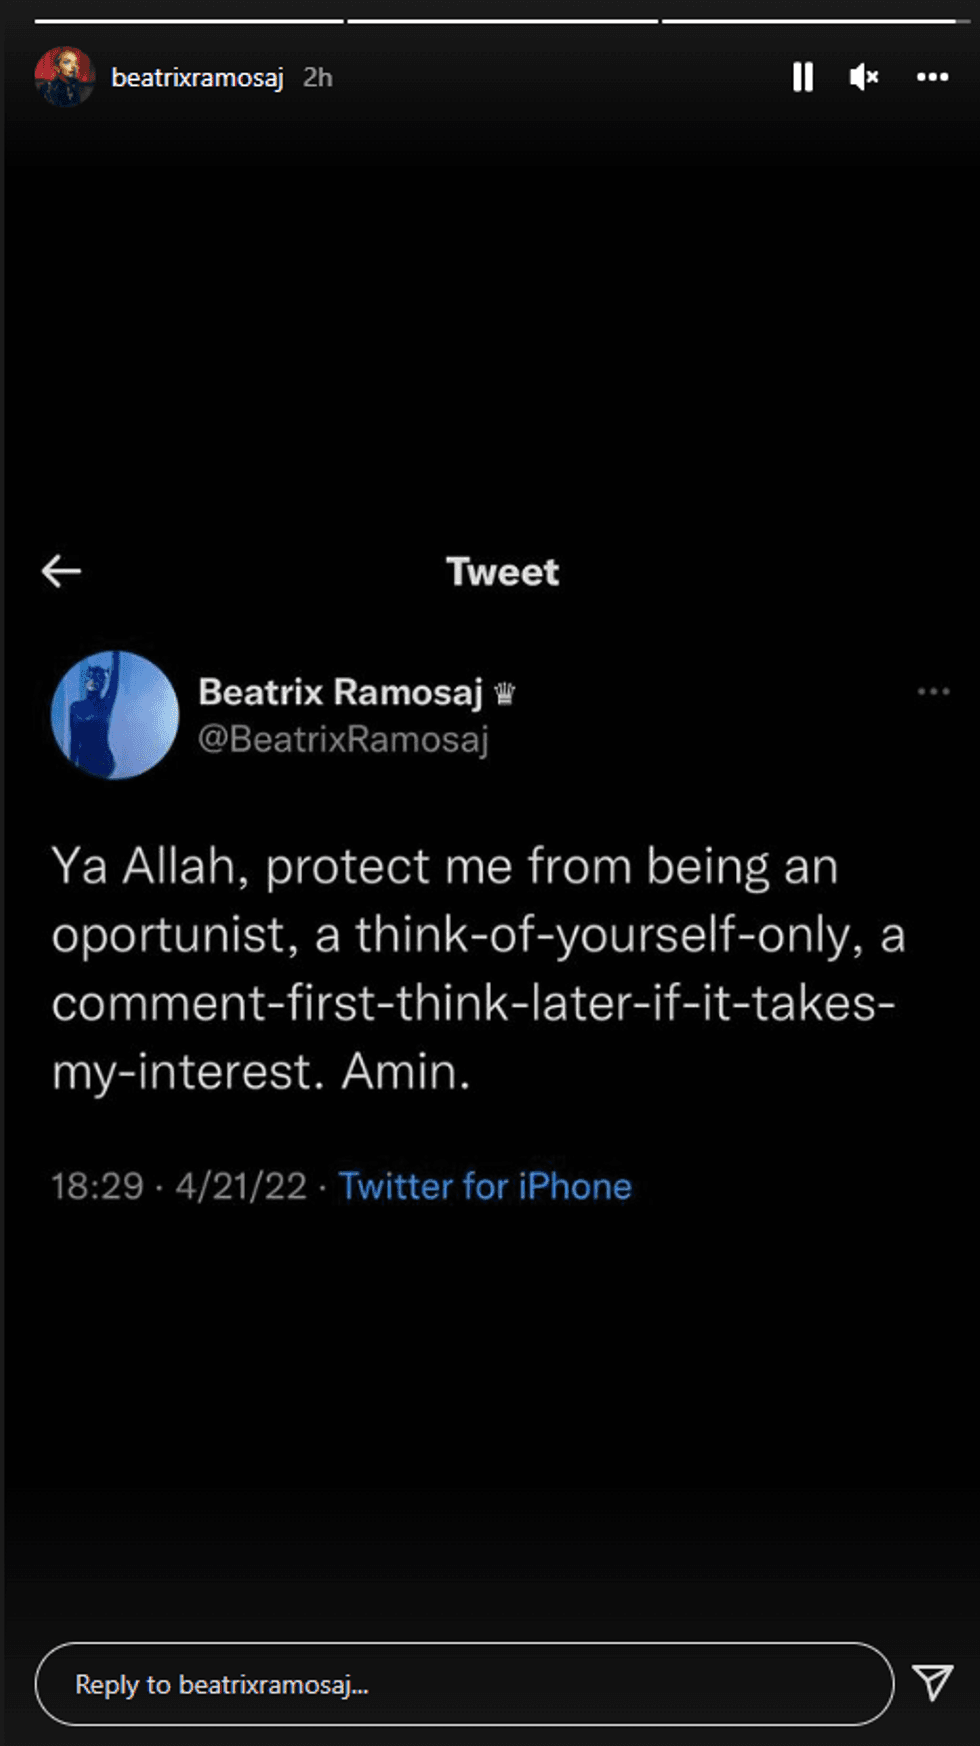Click the crown emoji after the name
Image resolution: width=980 pixels, height=1746 pixels.
(505, 693)
